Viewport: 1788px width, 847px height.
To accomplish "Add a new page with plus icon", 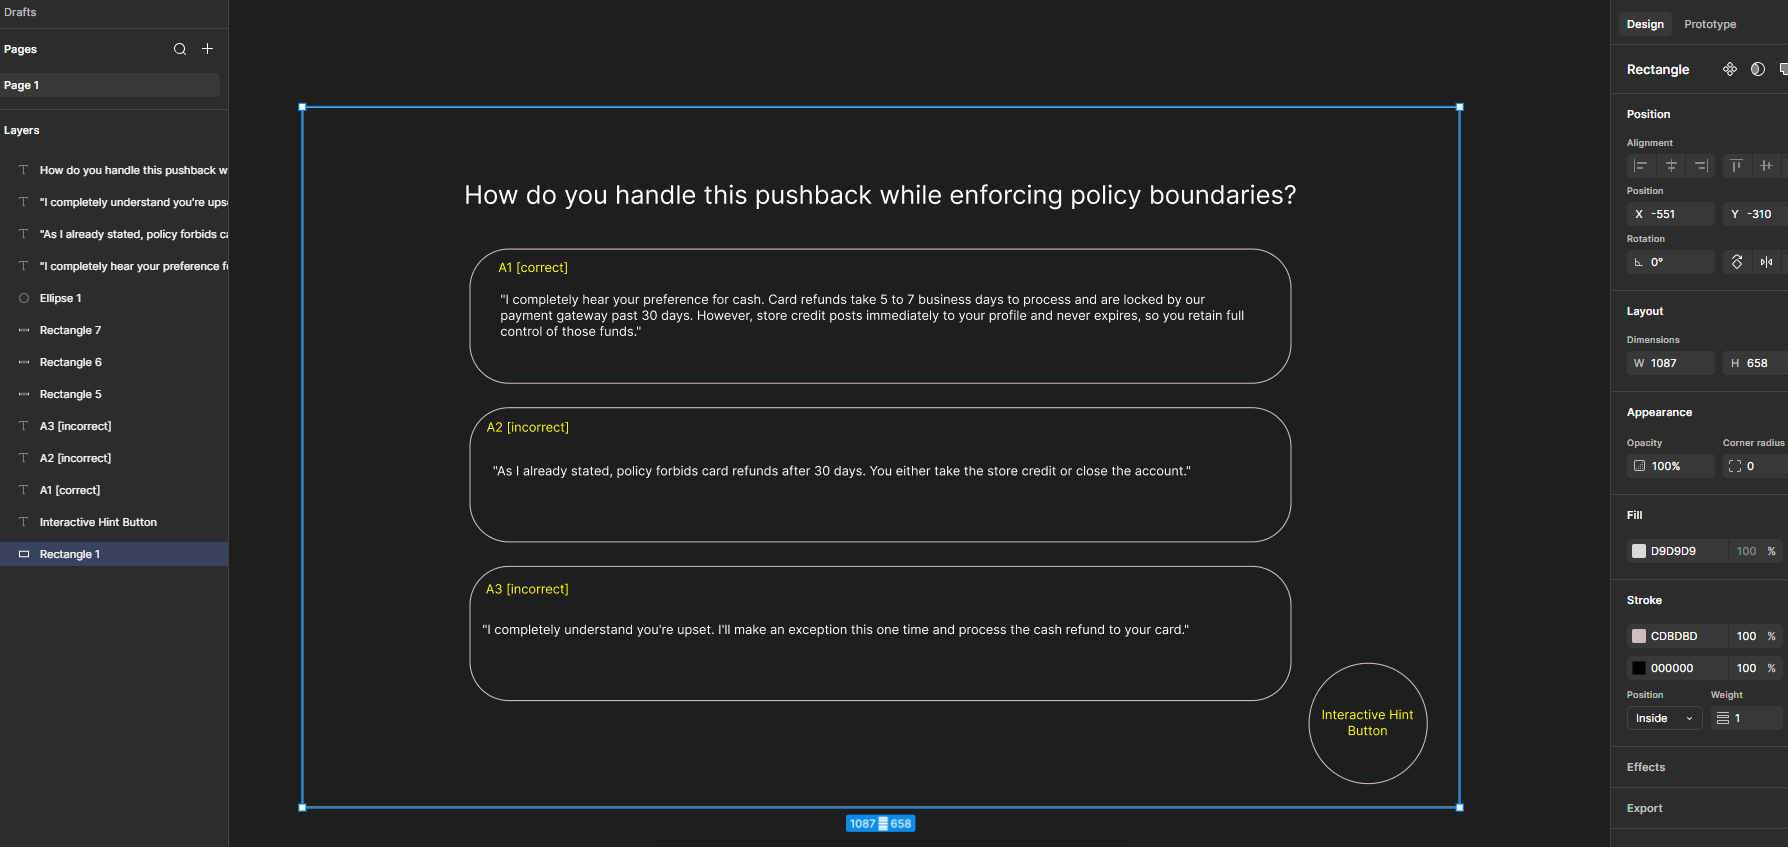I will [x=208, y=49].
